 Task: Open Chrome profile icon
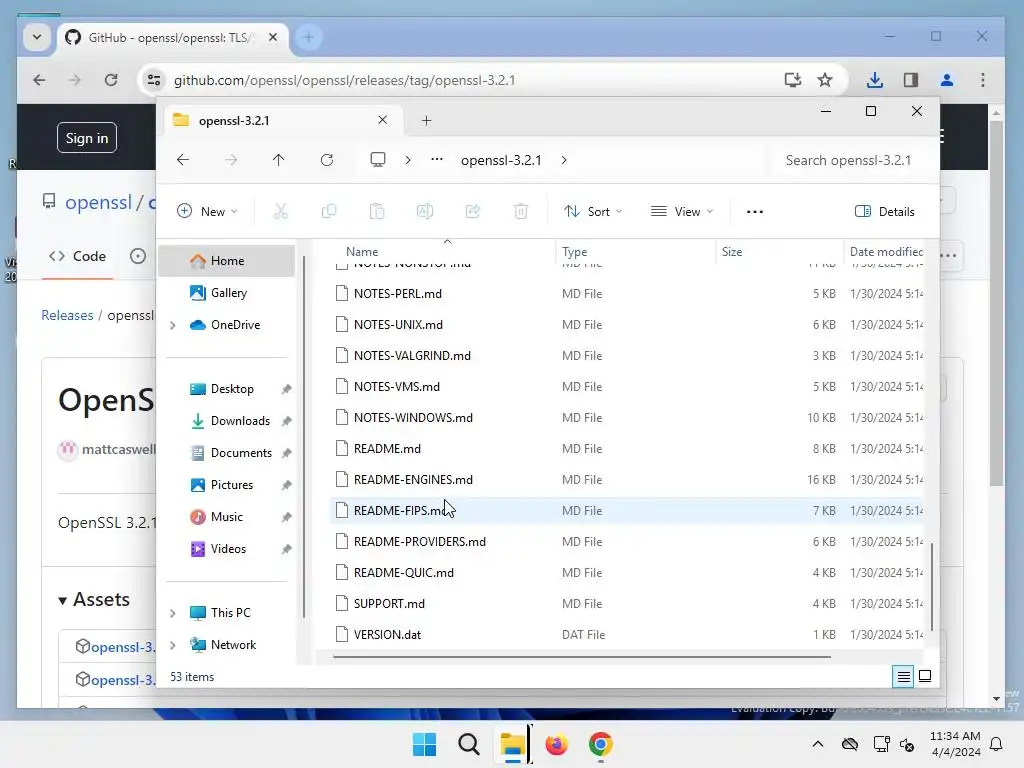coord(946,80)
